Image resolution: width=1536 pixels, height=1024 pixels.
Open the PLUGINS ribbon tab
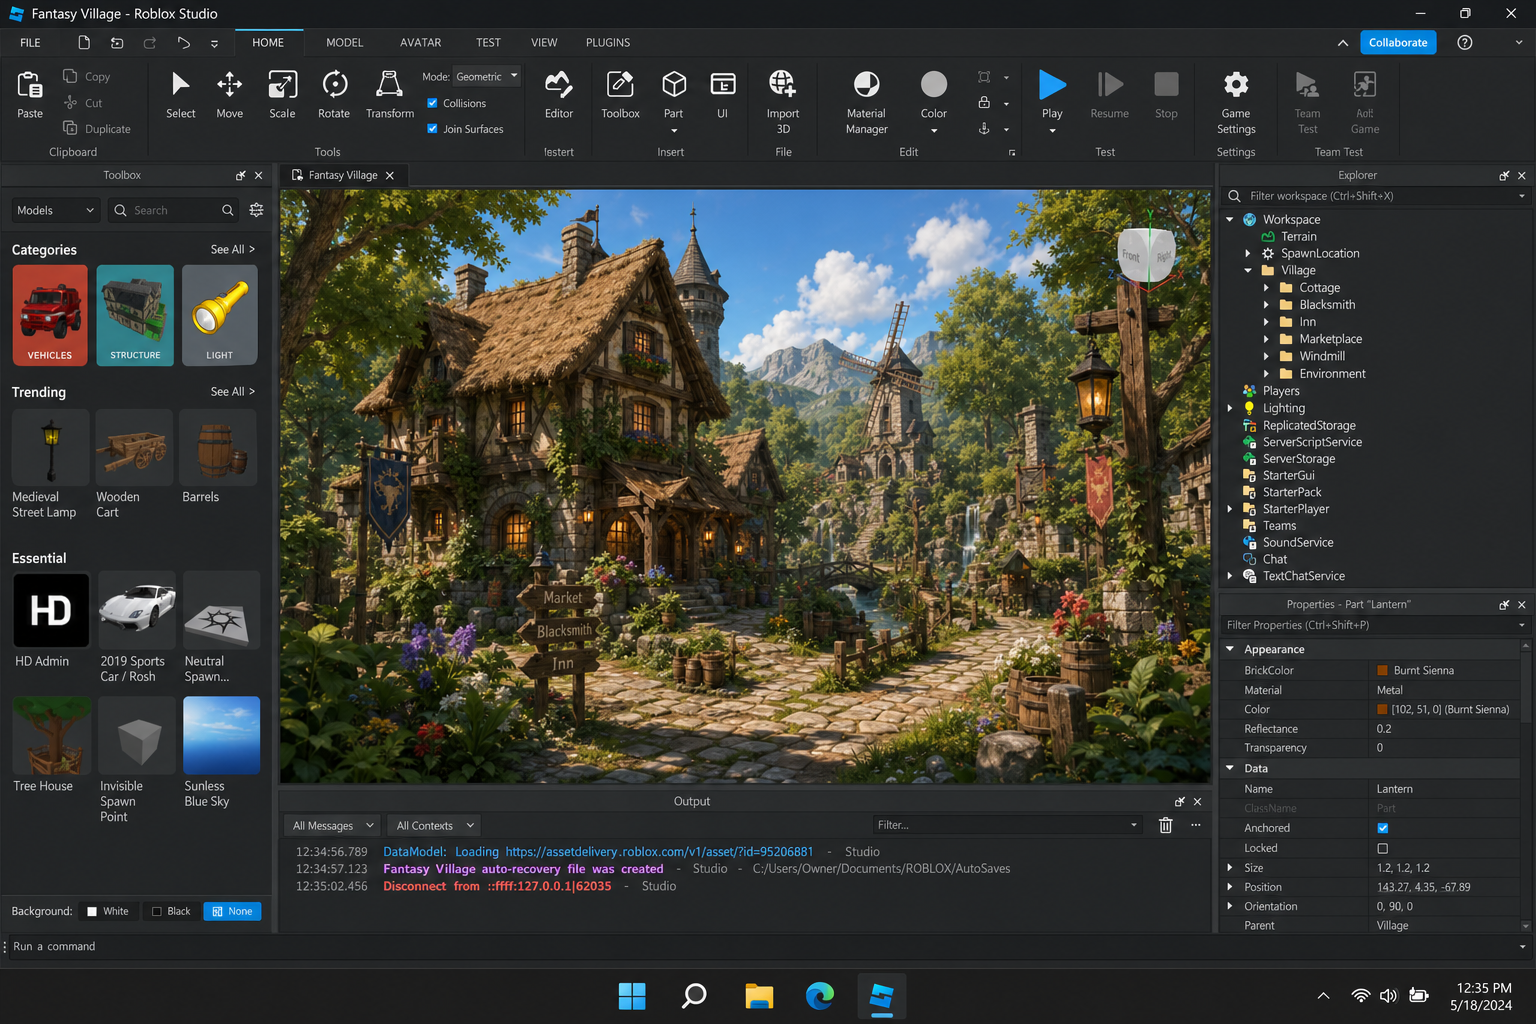(x=608, y=43)
